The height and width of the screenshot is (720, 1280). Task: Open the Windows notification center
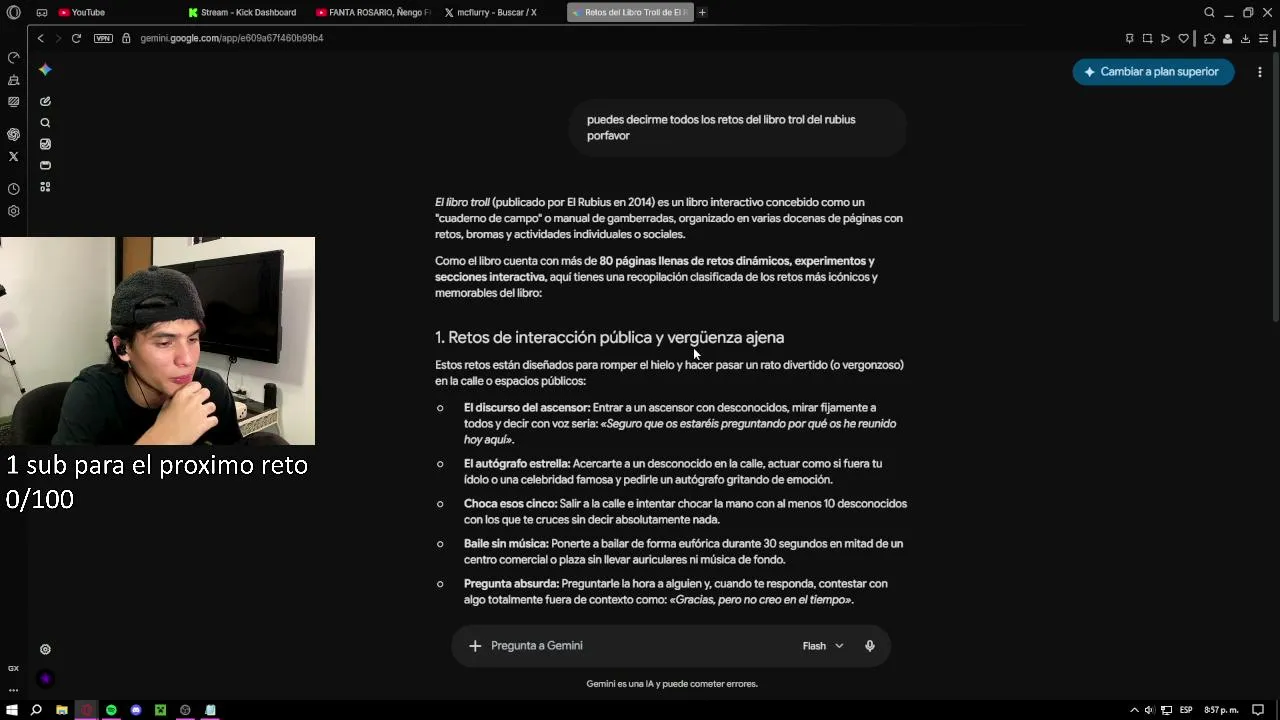[1258, 710]
